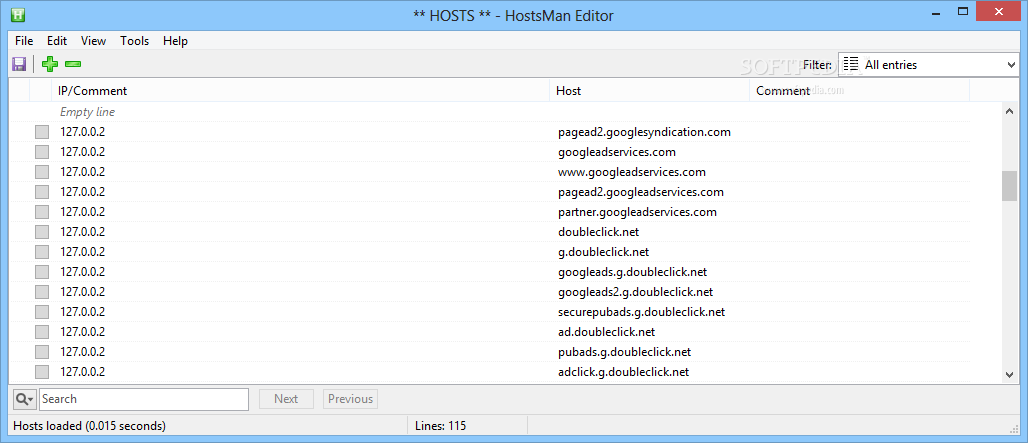This screenshot has width=1028, height=443.
Task: Toggle checkbox for securepubads.g.doubleclick.net
Action: click(42, 312)
